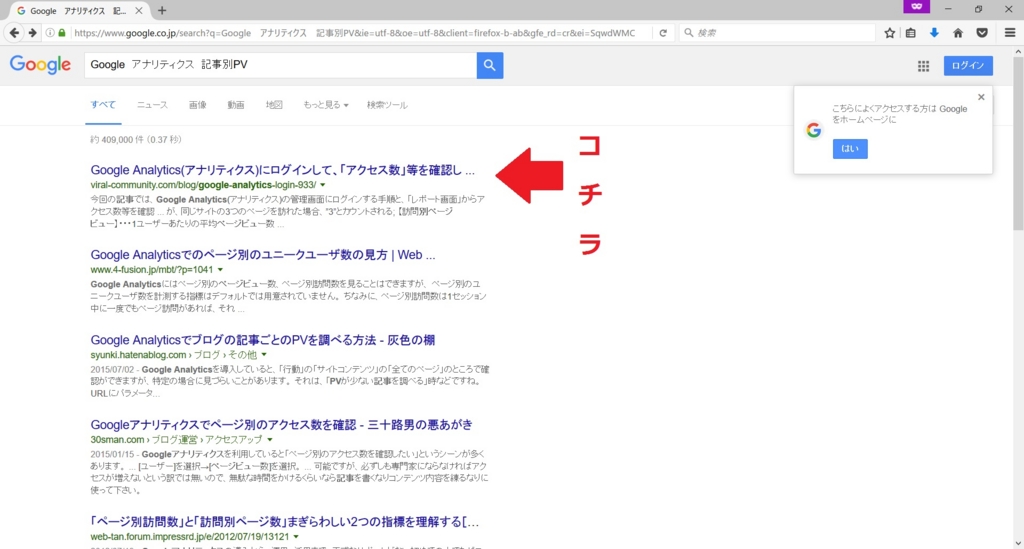Screen dimensions: 1024x549
Task: Go back with the back arrow
Action: coord(14,33)
